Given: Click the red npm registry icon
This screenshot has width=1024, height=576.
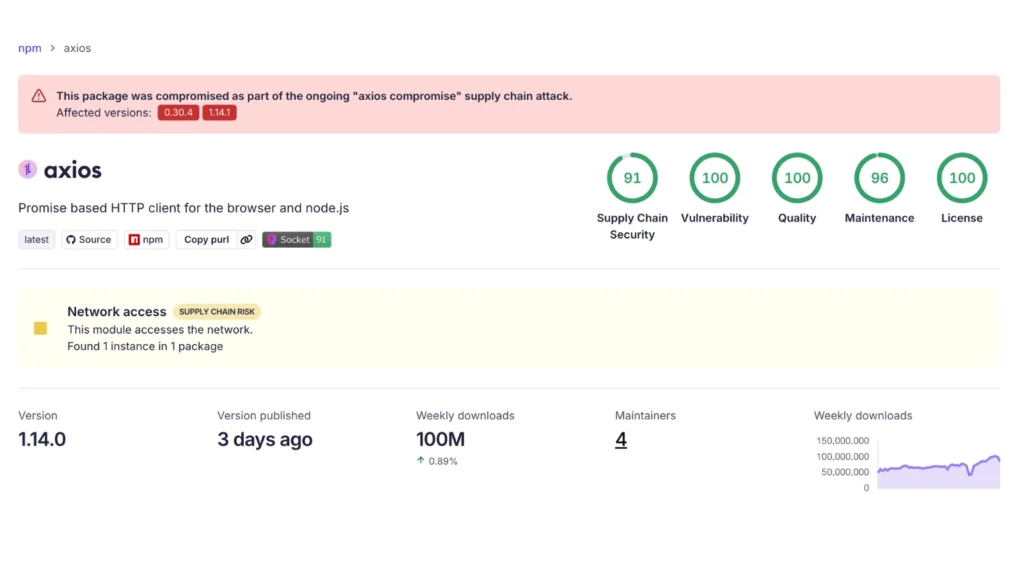Looking at the screenshot, I should point(134,239).
